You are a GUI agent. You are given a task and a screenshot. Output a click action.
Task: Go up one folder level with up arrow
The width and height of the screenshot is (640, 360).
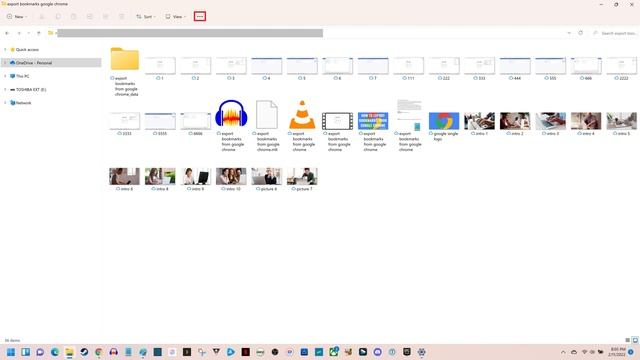tap(39, 33)
